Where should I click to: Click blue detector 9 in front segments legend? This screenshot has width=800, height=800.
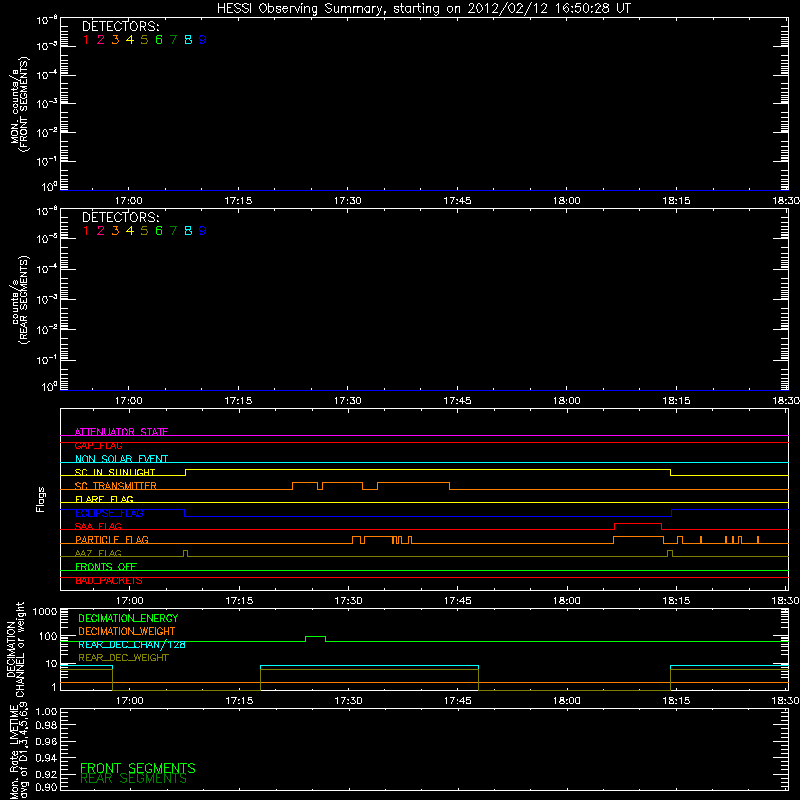(203, 40)
